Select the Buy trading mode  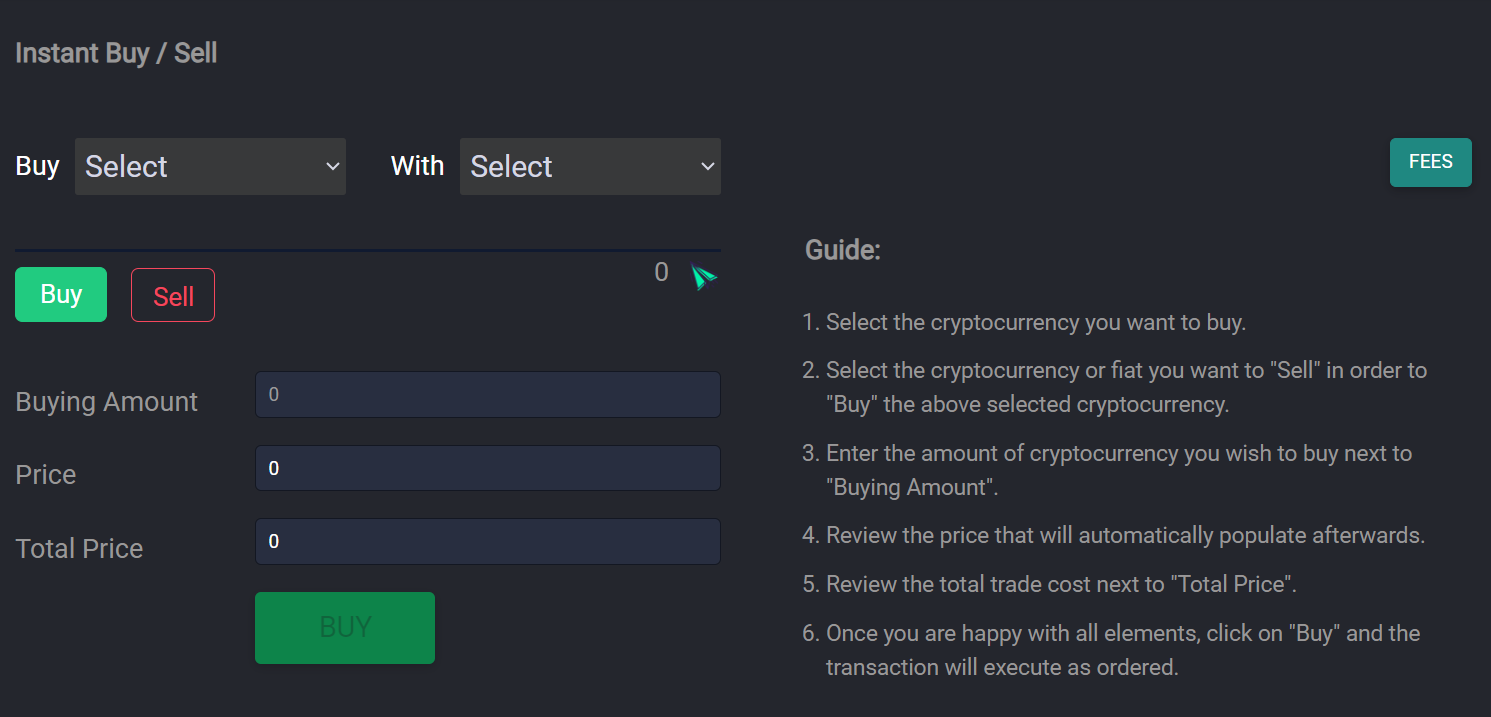coord(60,294)
